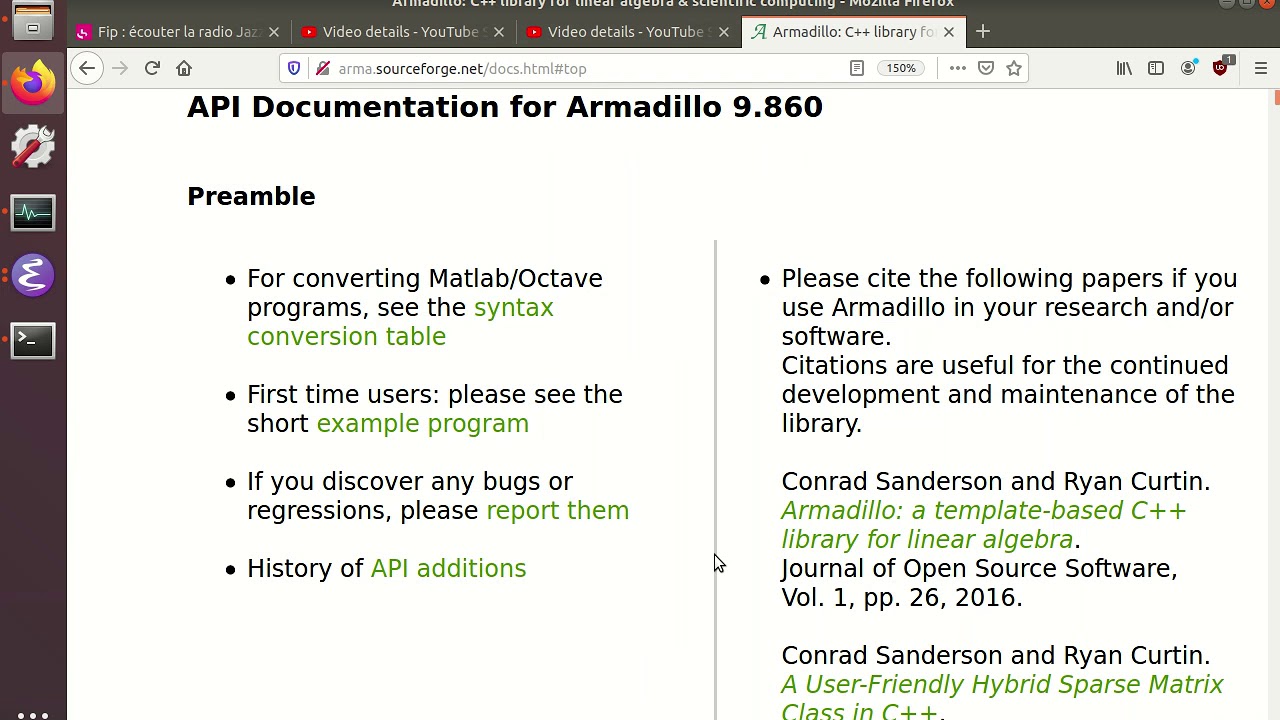Open Emacs from the dock
The width and height of the screenshot is (1280, 720).
pos(33,276)
